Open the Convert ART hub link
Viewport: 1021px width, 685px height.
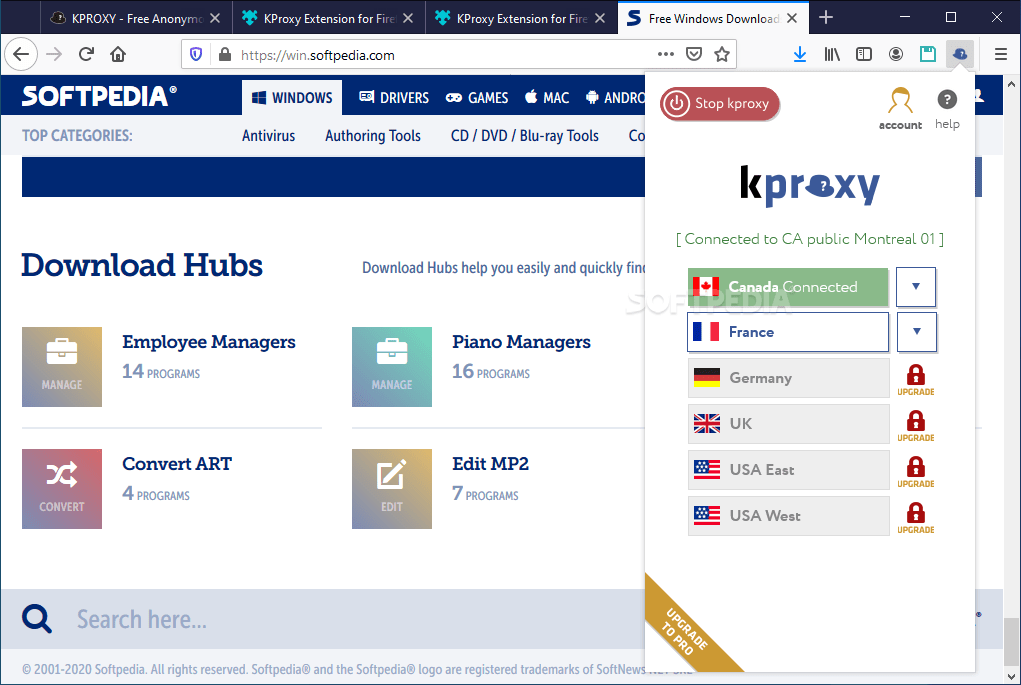coord(177,464)
